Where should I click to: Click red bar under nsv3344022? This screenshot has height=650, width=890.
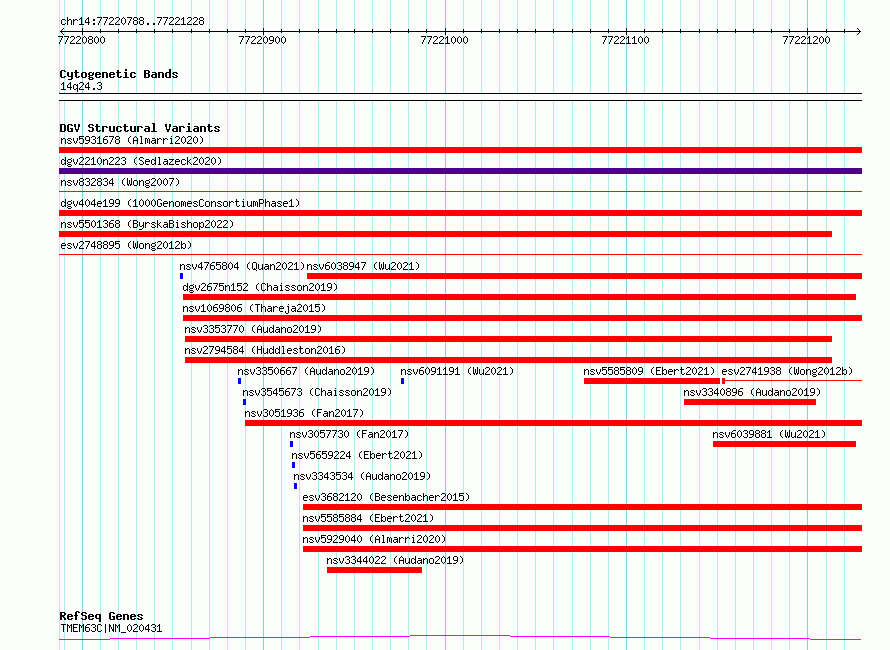(375, 570)
